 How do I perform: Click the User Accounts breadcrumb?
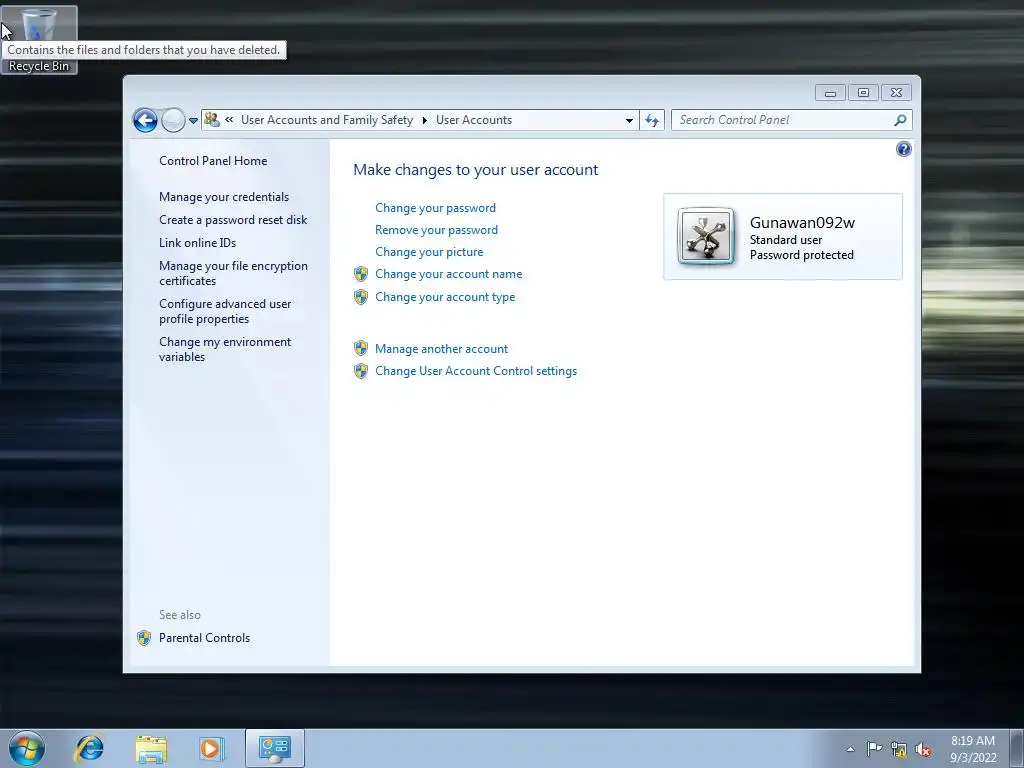click(x=474, y=120)
